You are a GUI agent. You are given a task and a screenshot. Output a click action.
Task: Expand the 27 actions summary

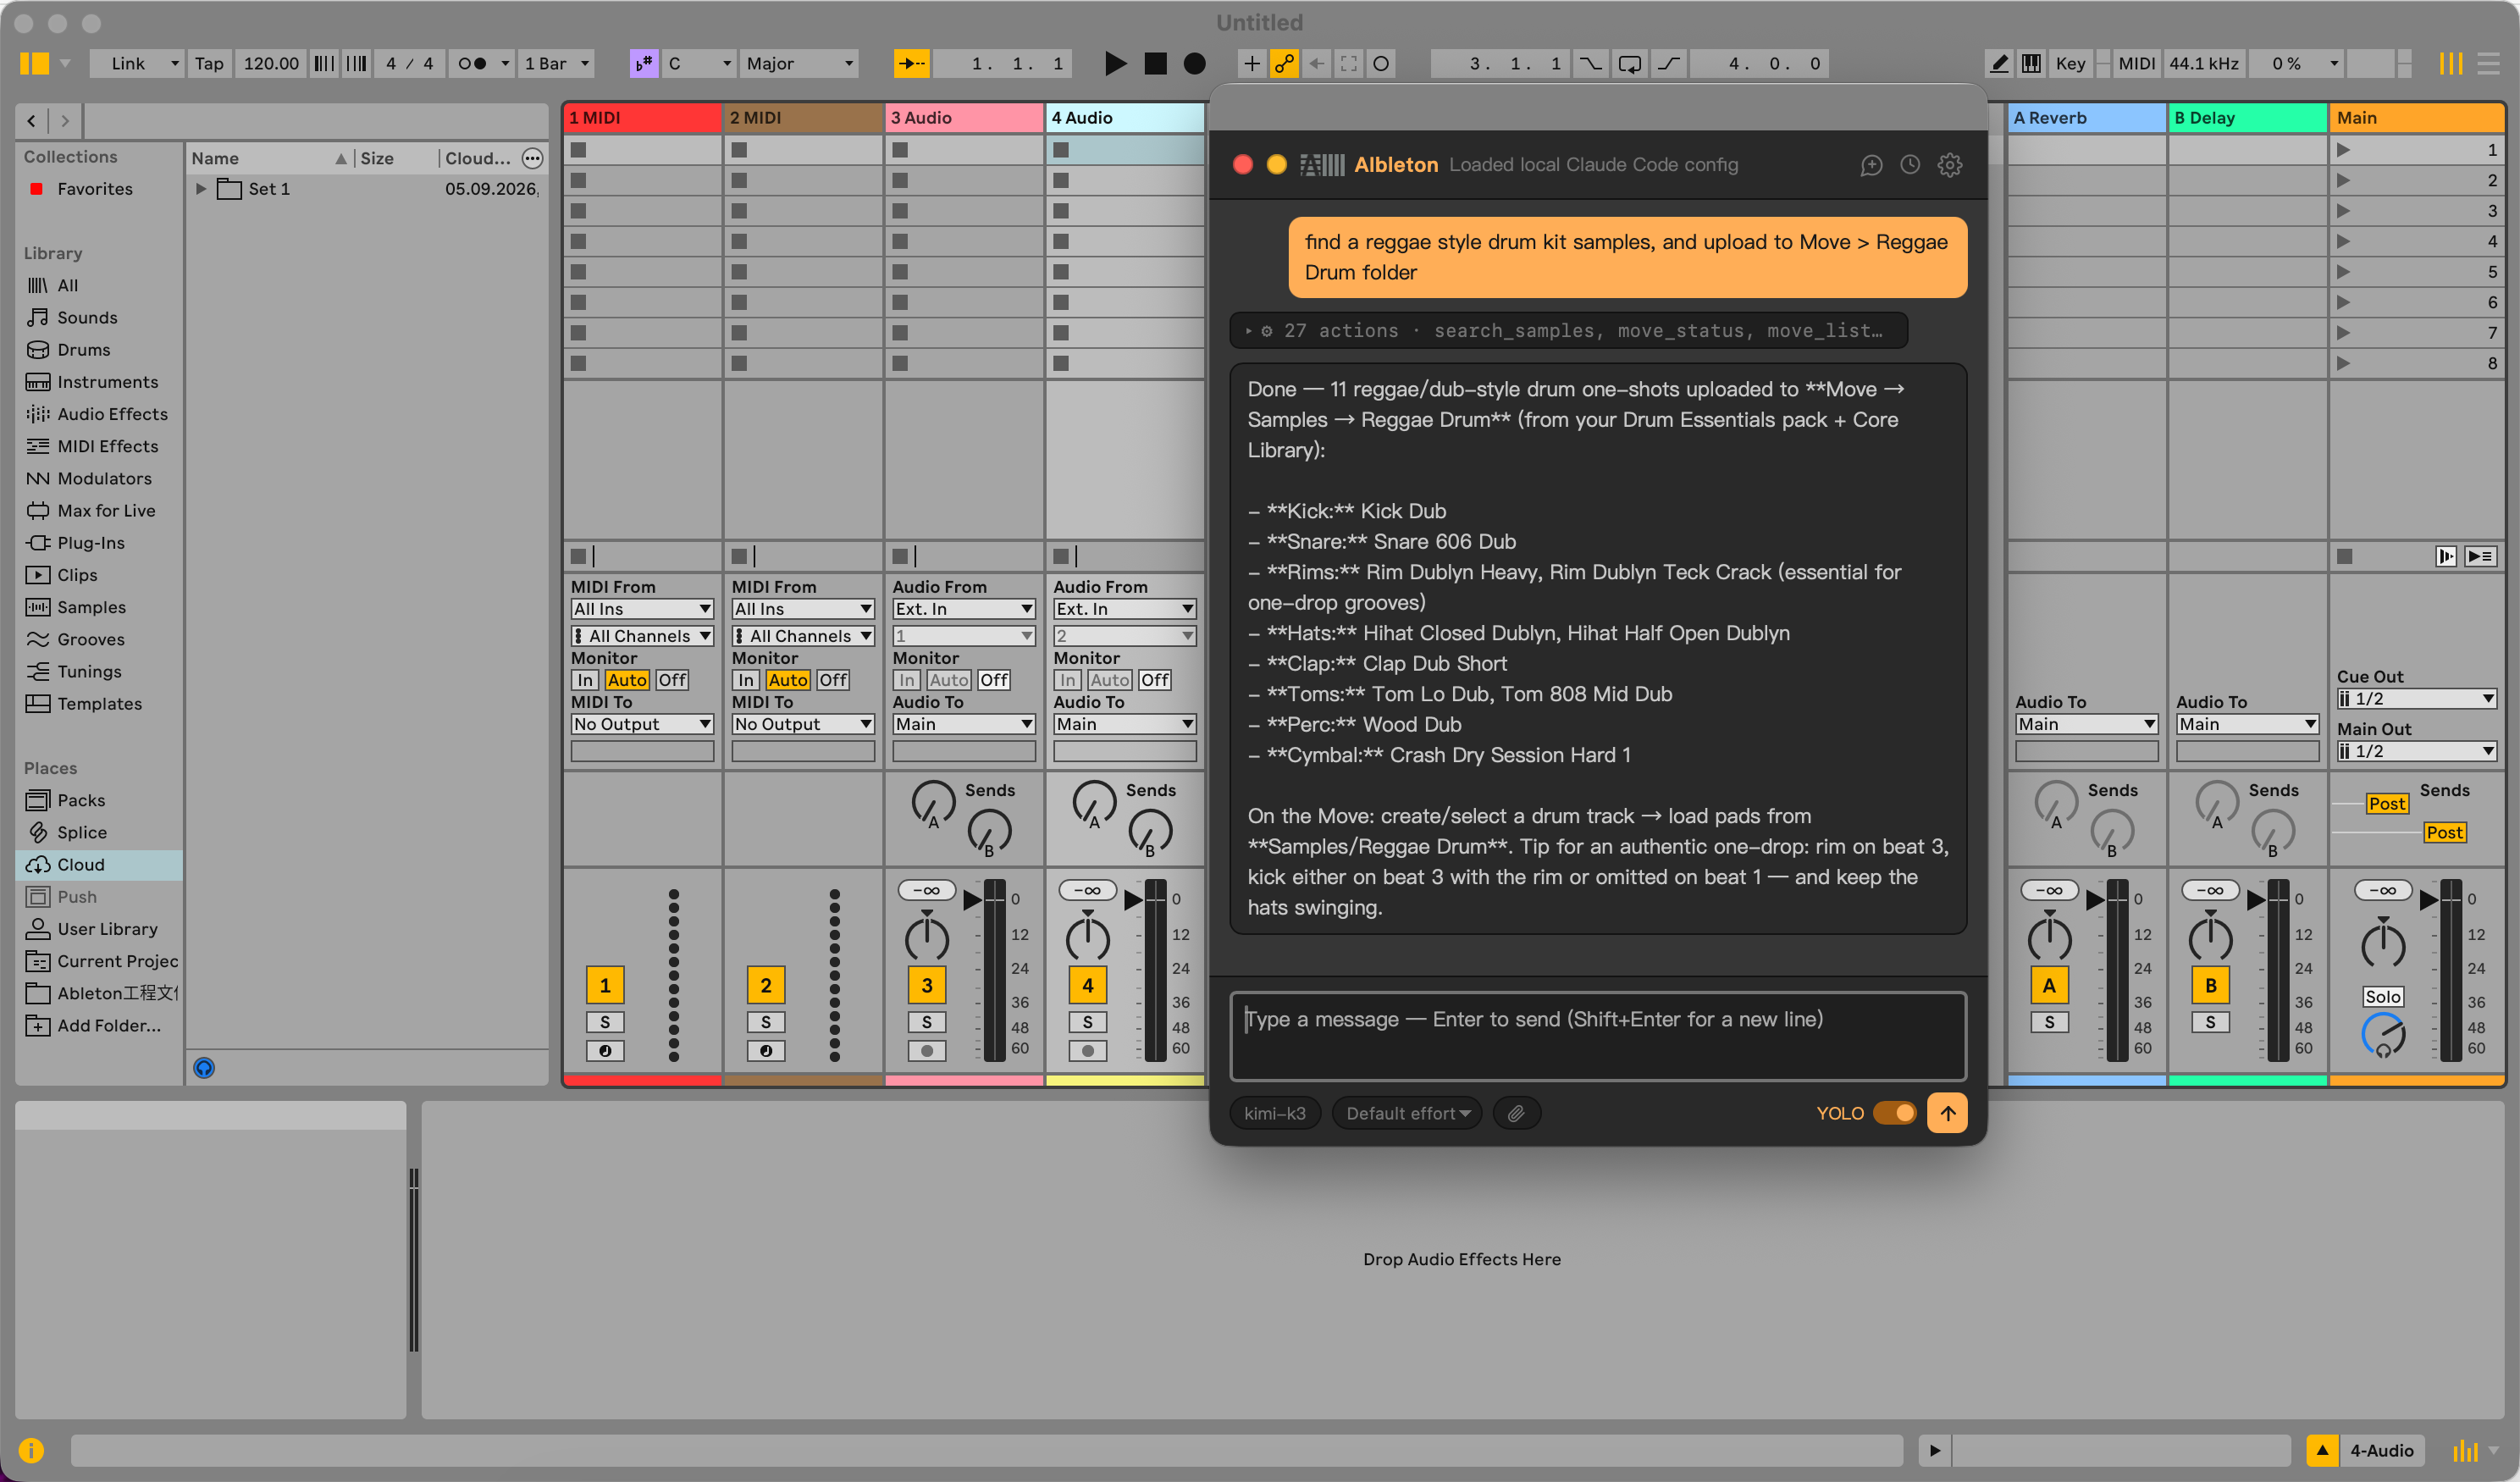click(1568, 330)
